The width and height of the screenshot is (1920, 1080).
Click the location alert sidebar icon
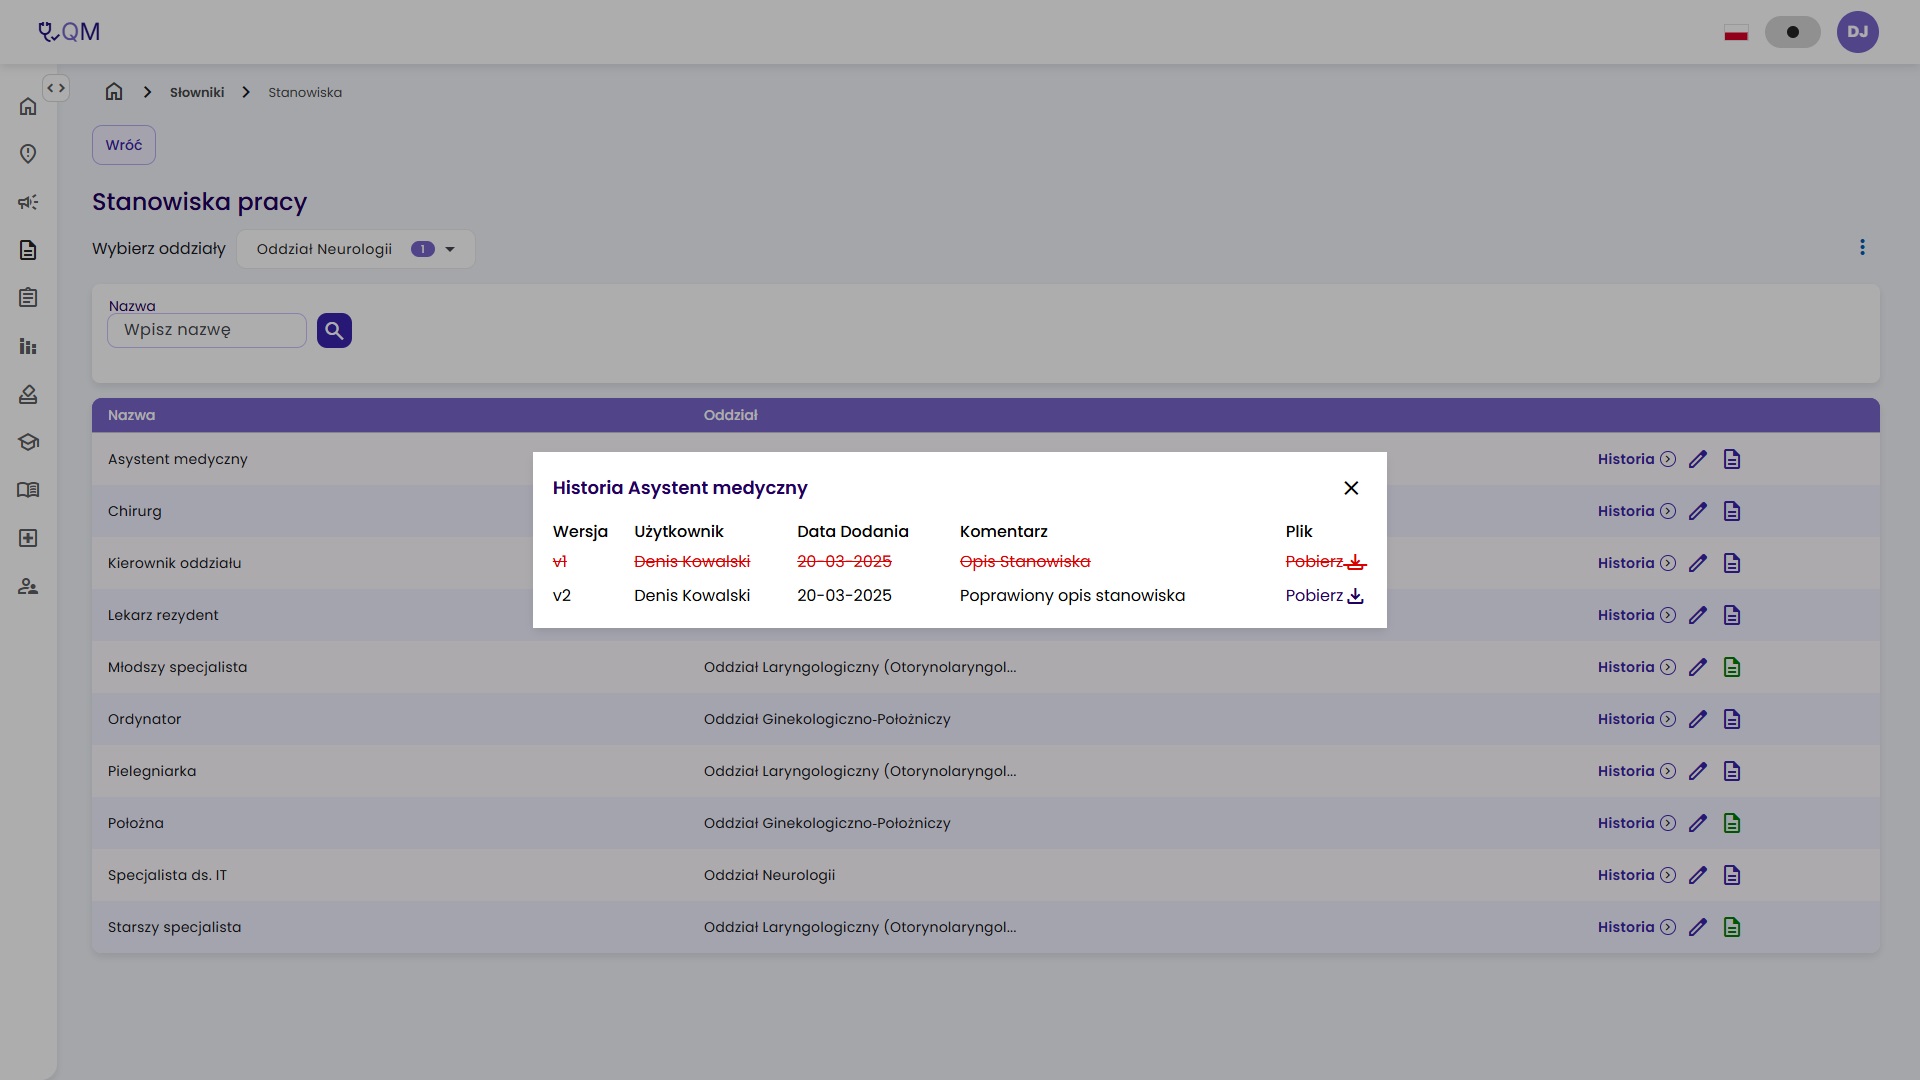[x=28, y=154]
